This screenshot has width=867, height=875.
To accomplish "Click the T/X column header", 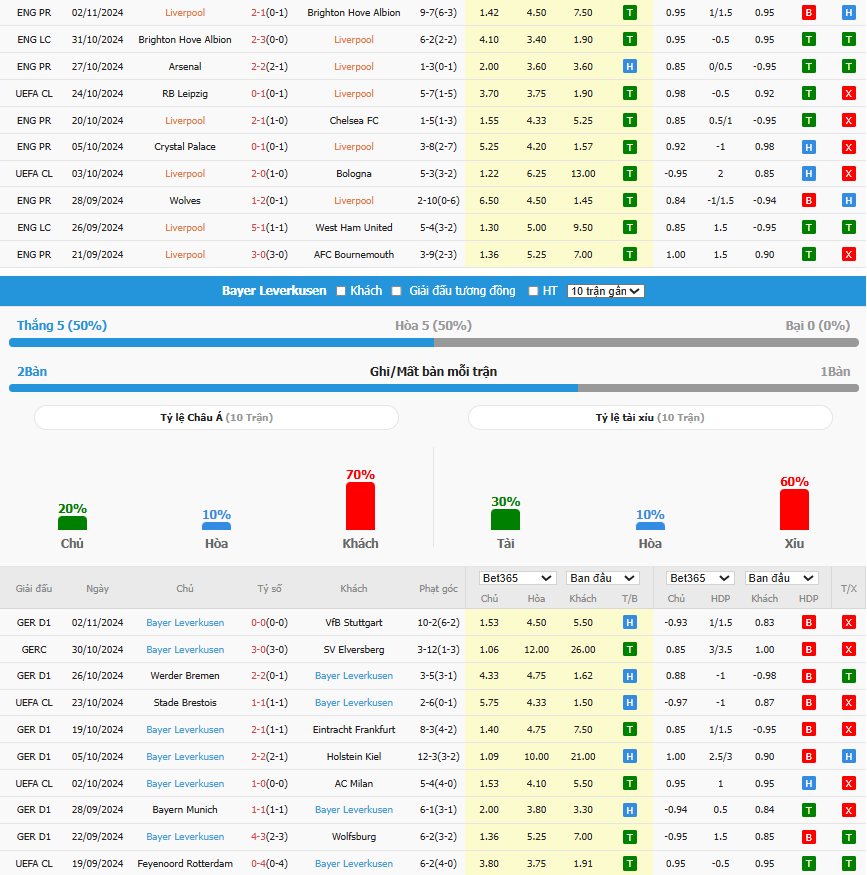I will tap(849, 588).
